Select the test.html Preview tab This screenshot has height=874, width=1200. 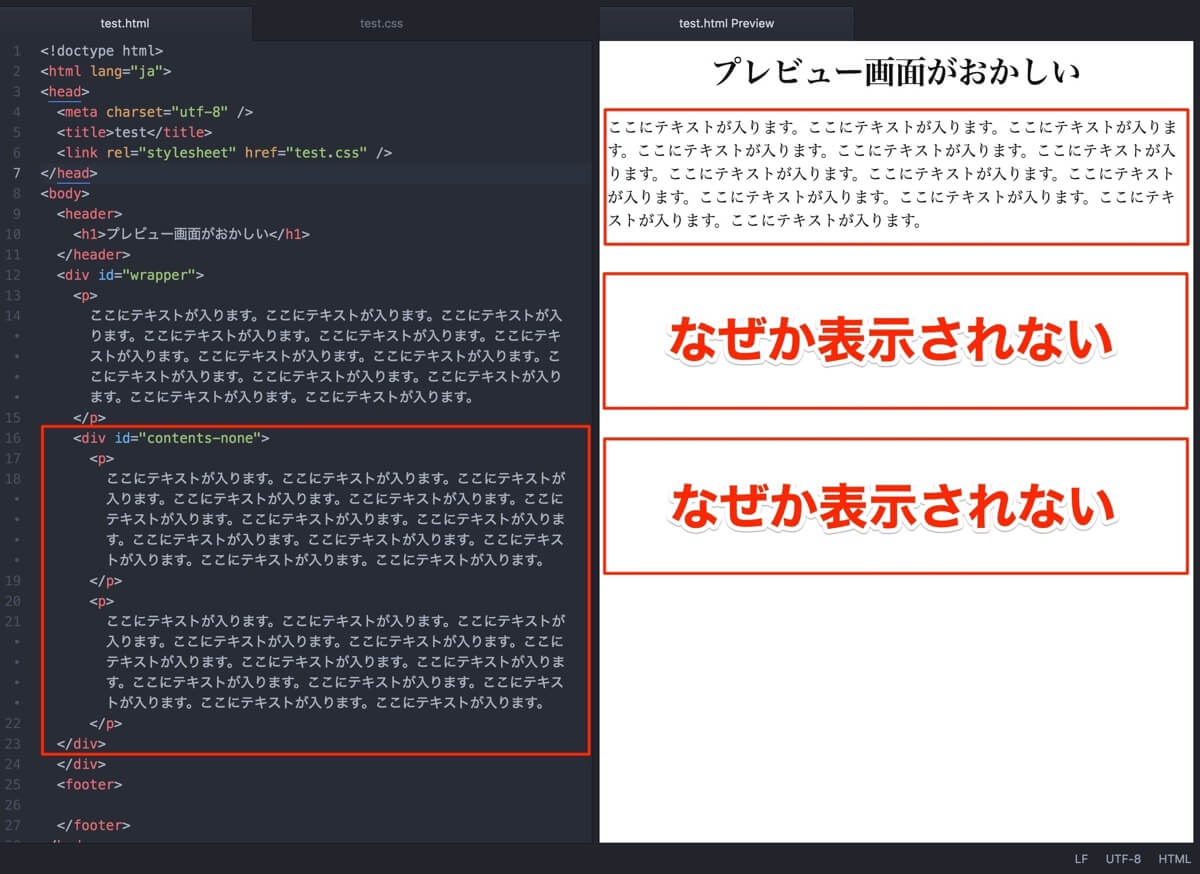726,22
